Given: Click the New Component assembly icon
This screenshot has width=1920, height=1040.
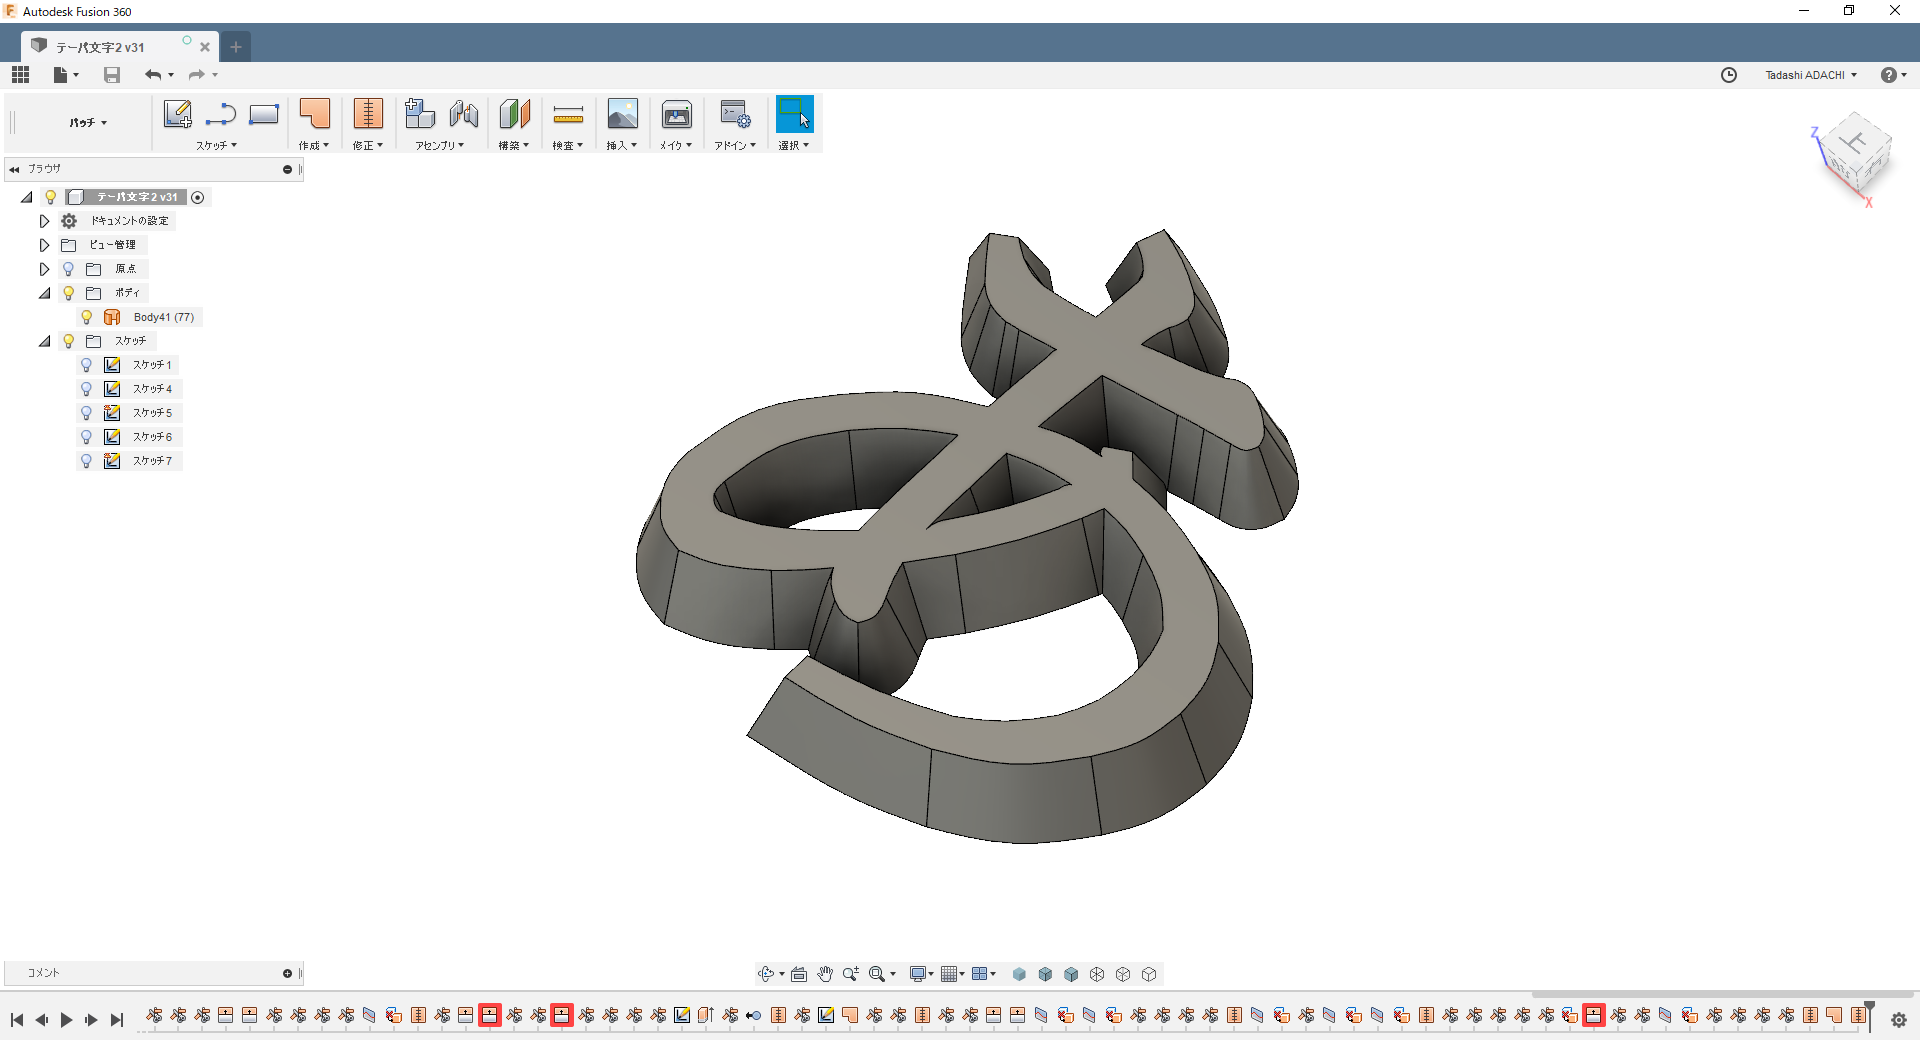Looking at the screenshot, I should coord(420,114).
